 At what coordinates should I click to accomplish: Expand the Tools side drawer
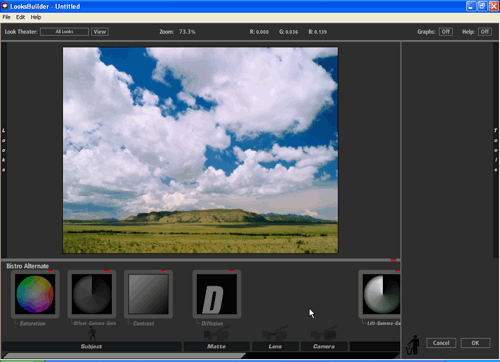pyautogui.click(x=496, y=150)
